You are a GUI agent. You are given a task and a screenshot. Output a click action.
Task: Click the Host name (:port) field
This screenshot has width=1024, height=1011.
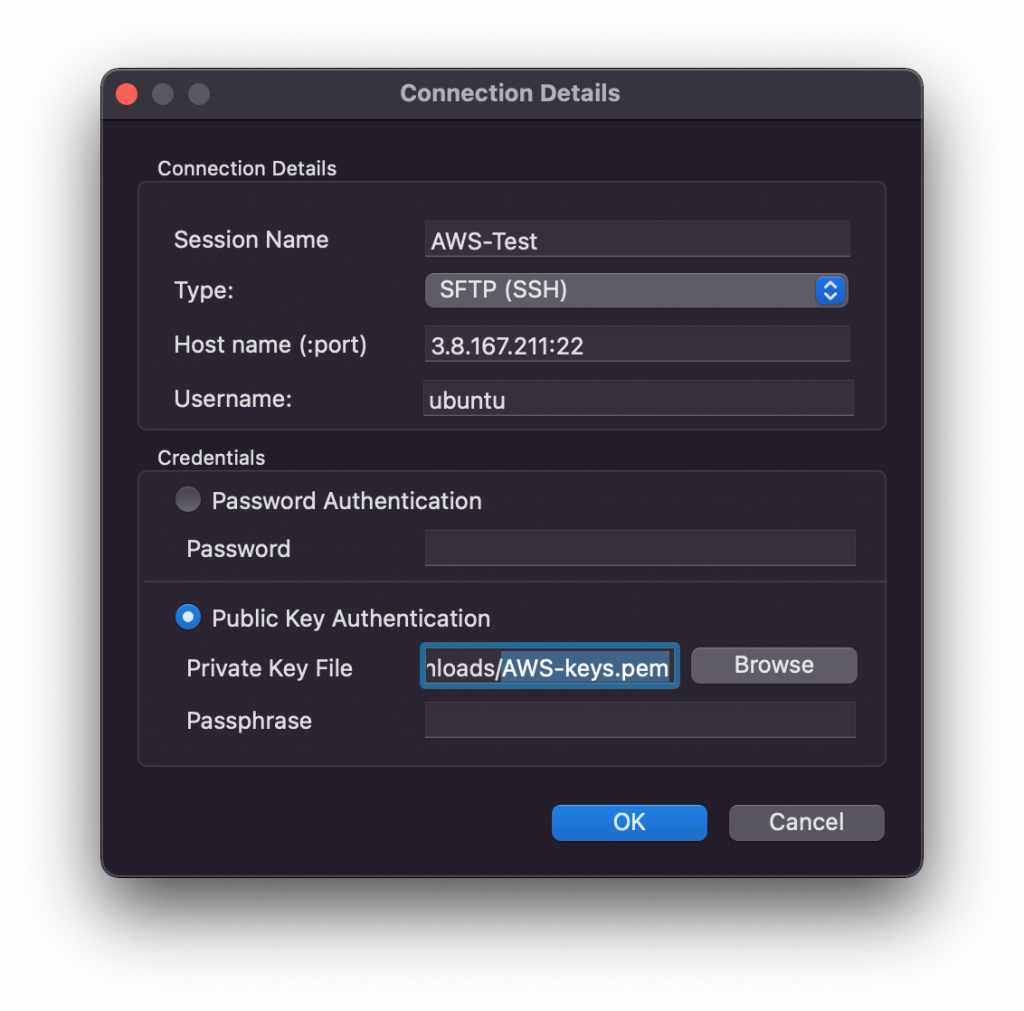(637, 344)
